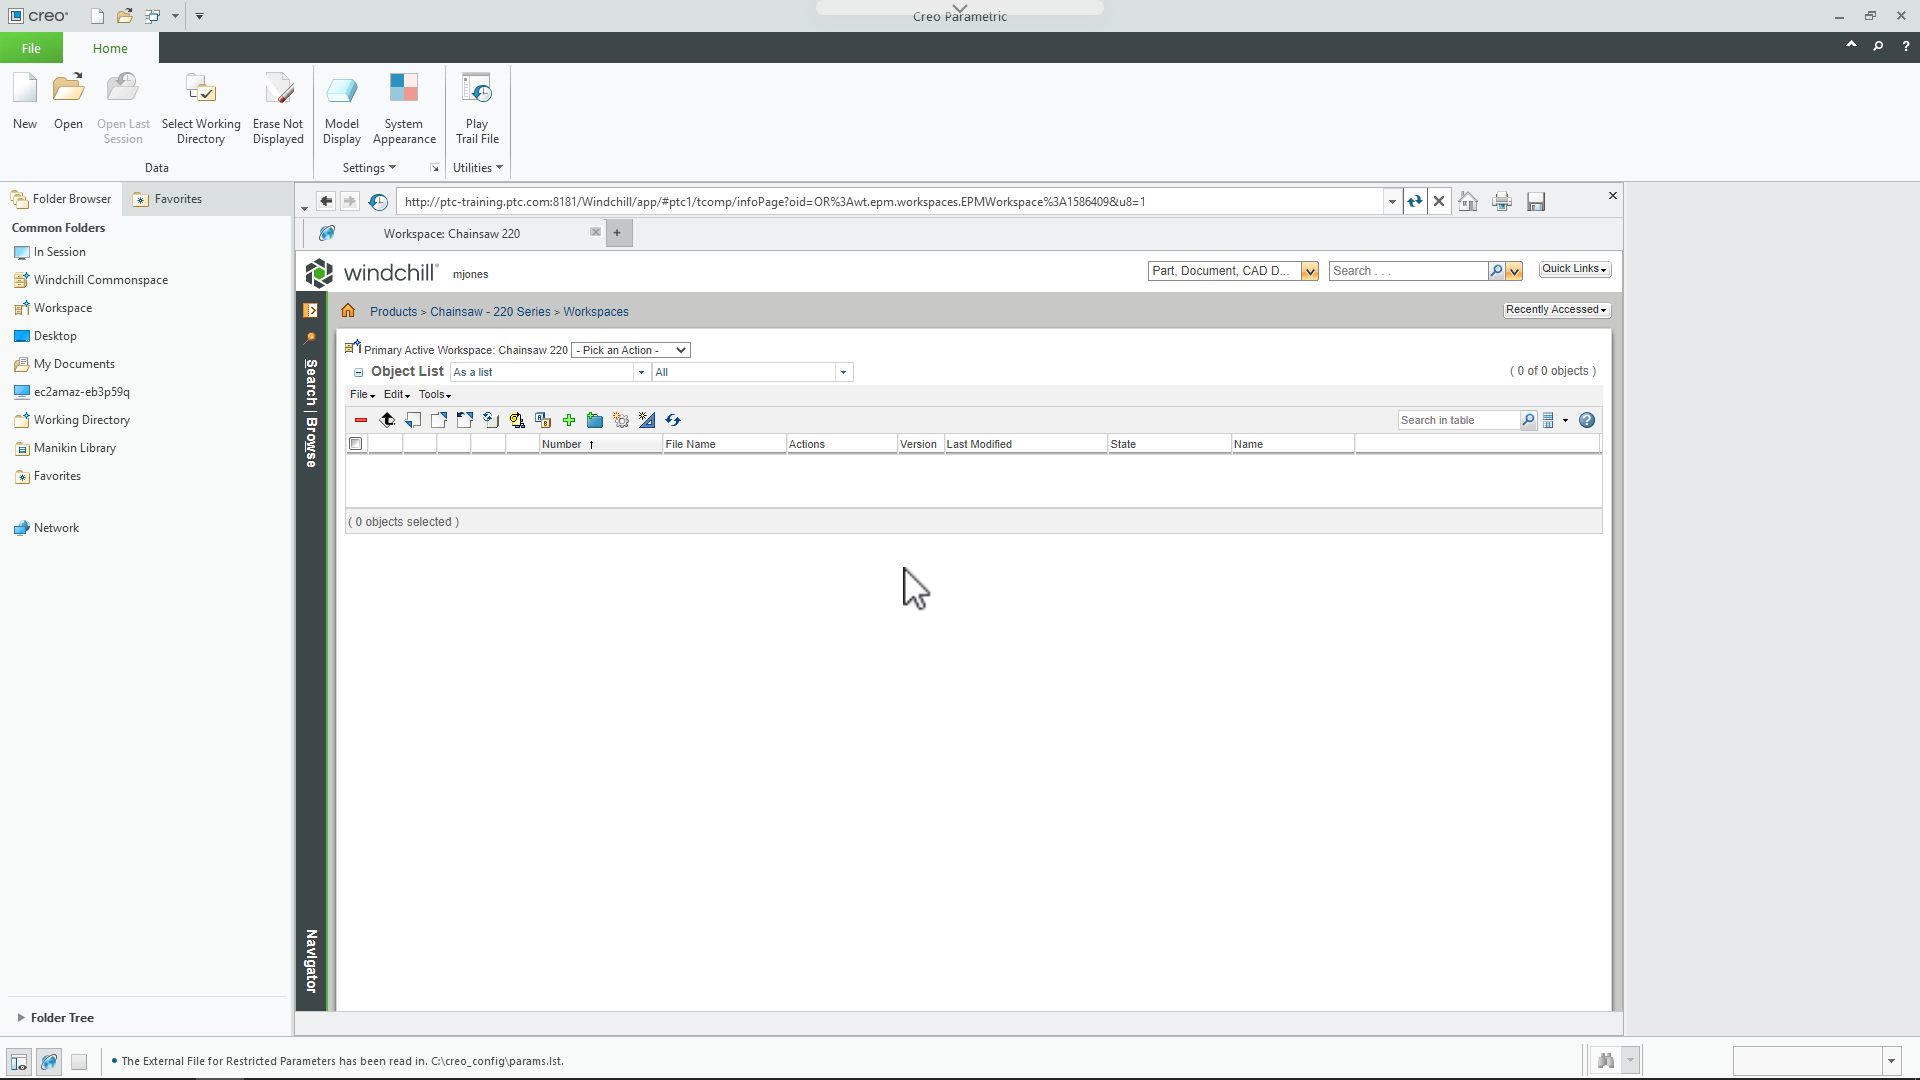This screenshot has height=1080, width=1920.
Task: Select Working Directory from the ribbon
Action: tap(200, 107)
